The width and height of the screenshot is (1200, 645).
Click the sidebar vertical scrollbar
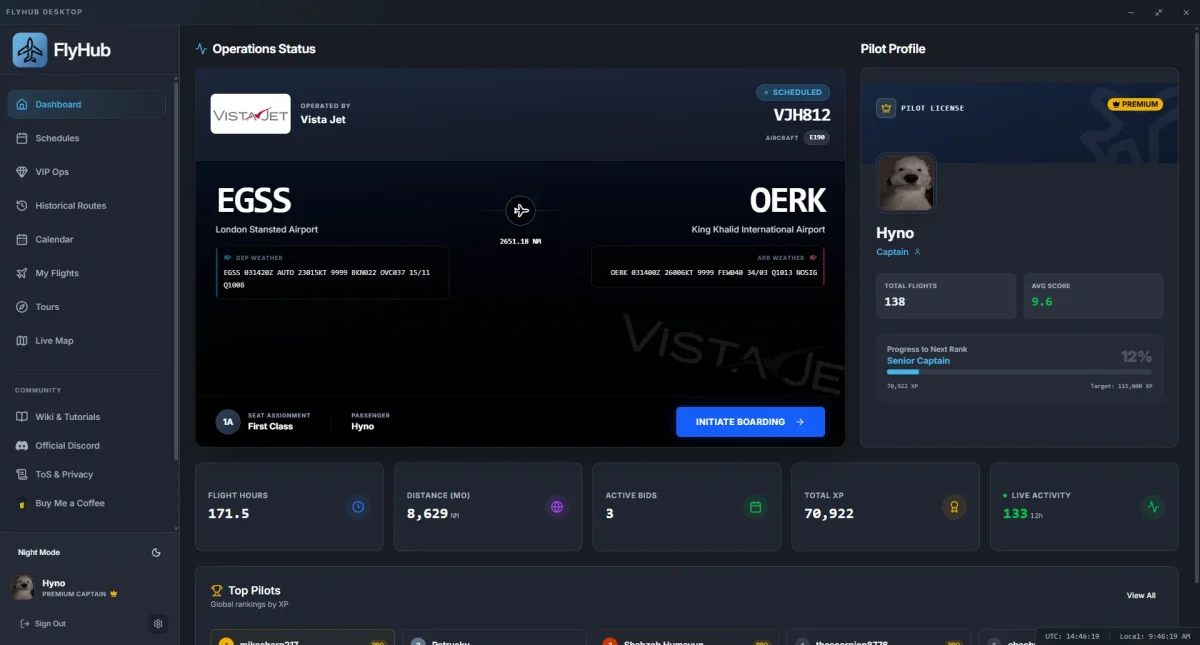[176, 270]
